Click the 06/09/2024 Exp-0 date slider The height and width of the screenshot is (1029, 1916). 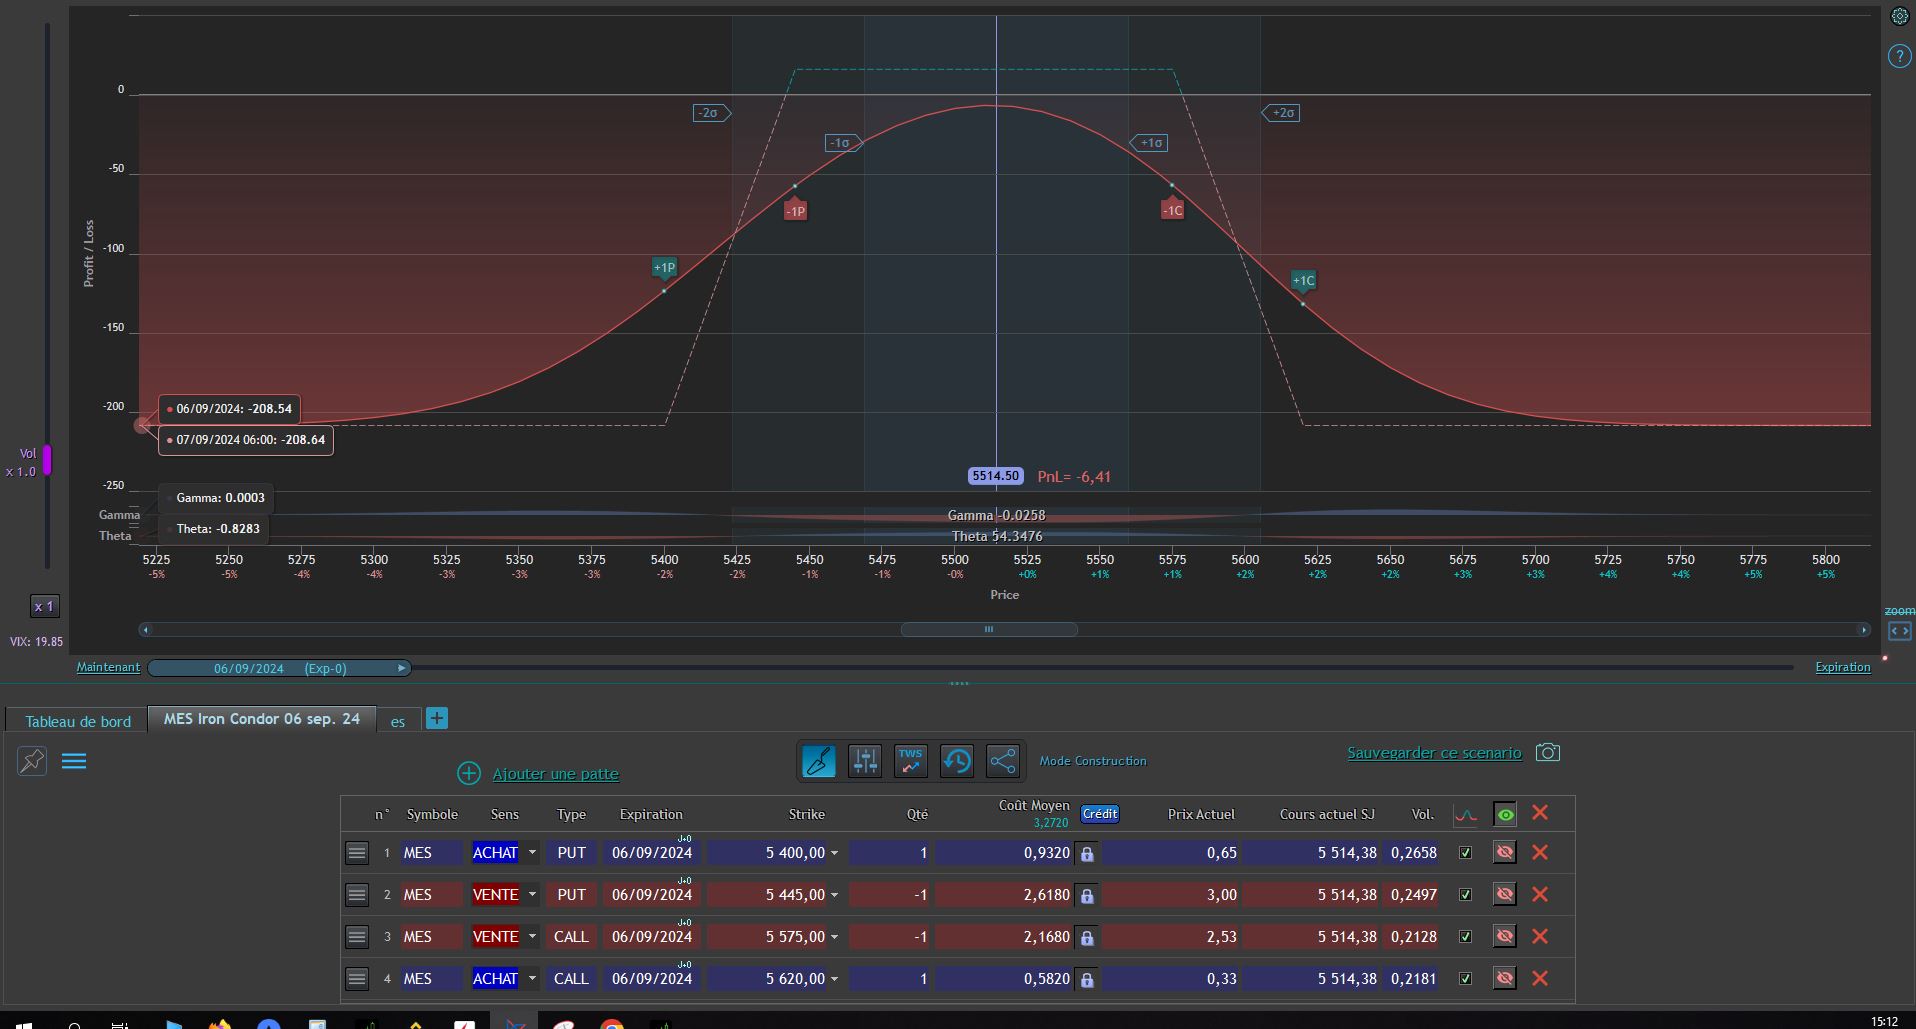coord(279,668)
